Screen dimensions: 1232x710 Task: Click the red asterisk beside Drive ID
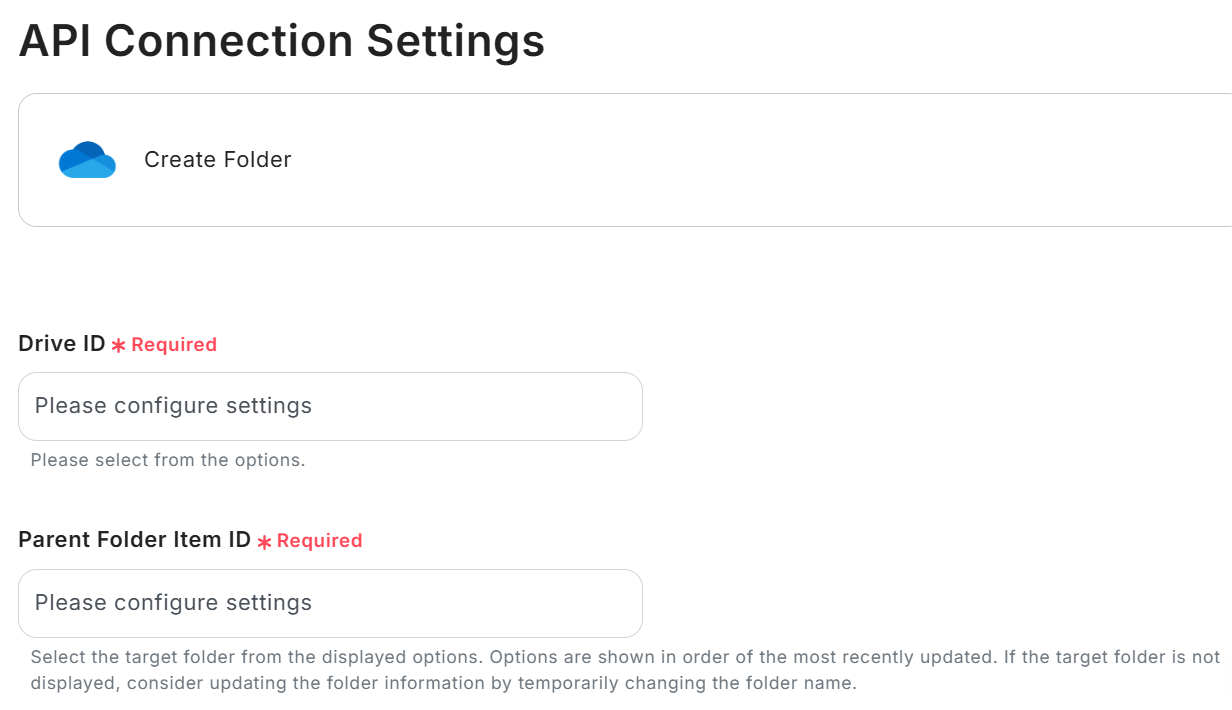118,345
